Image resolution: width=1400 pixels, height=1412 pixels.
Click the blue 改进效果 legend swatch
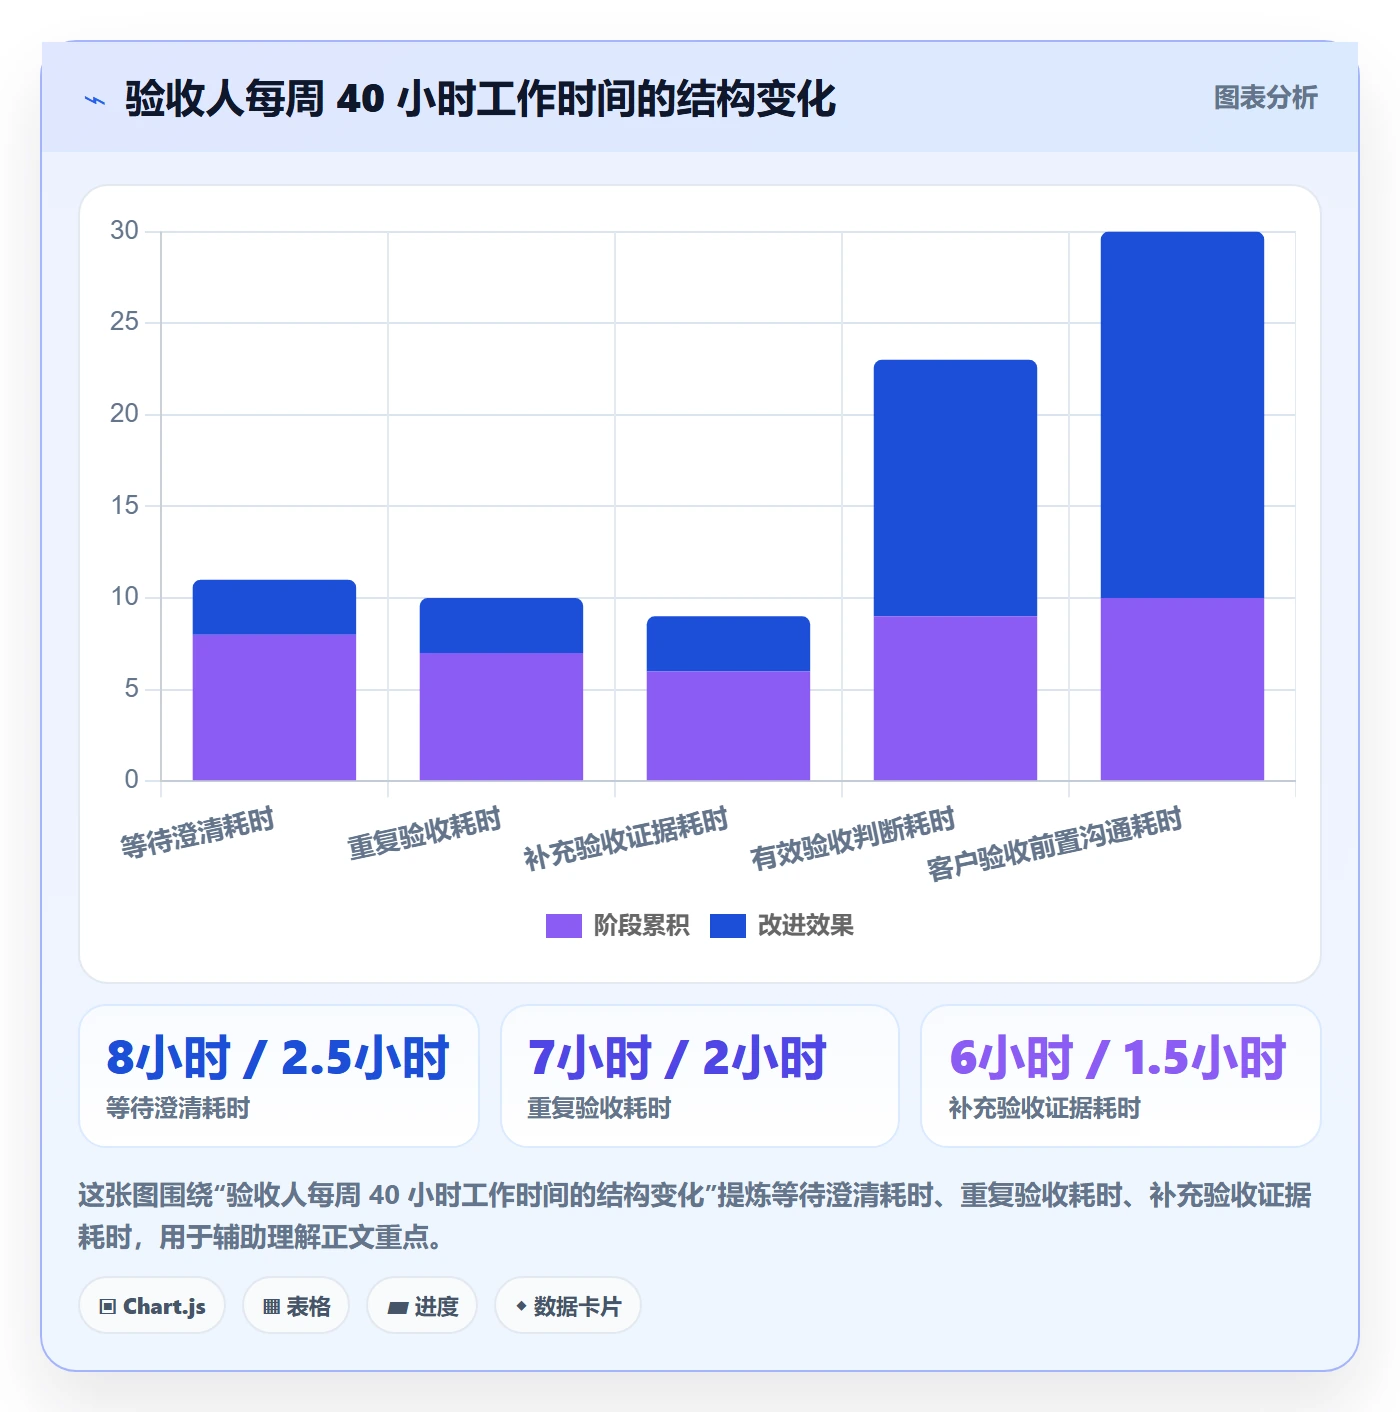click(x=728, y=926)
